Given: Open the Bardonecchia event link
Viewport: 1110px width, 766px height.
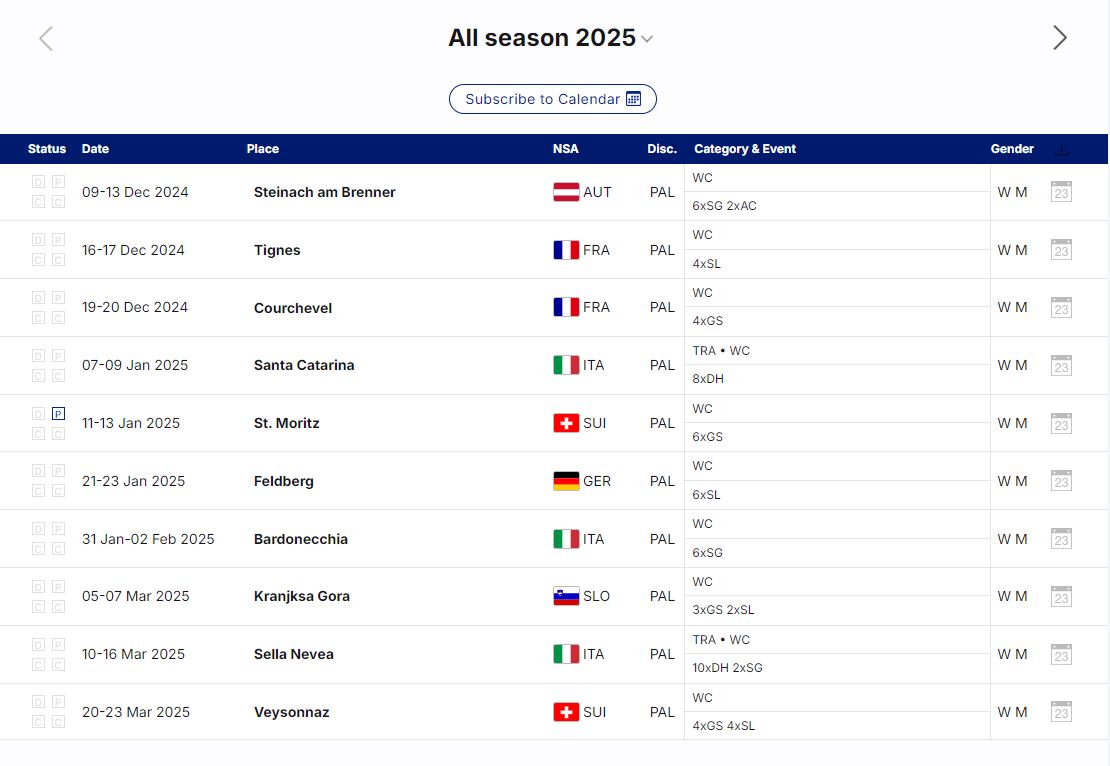Looking at the screenshot, I should (x=301, y=539).
